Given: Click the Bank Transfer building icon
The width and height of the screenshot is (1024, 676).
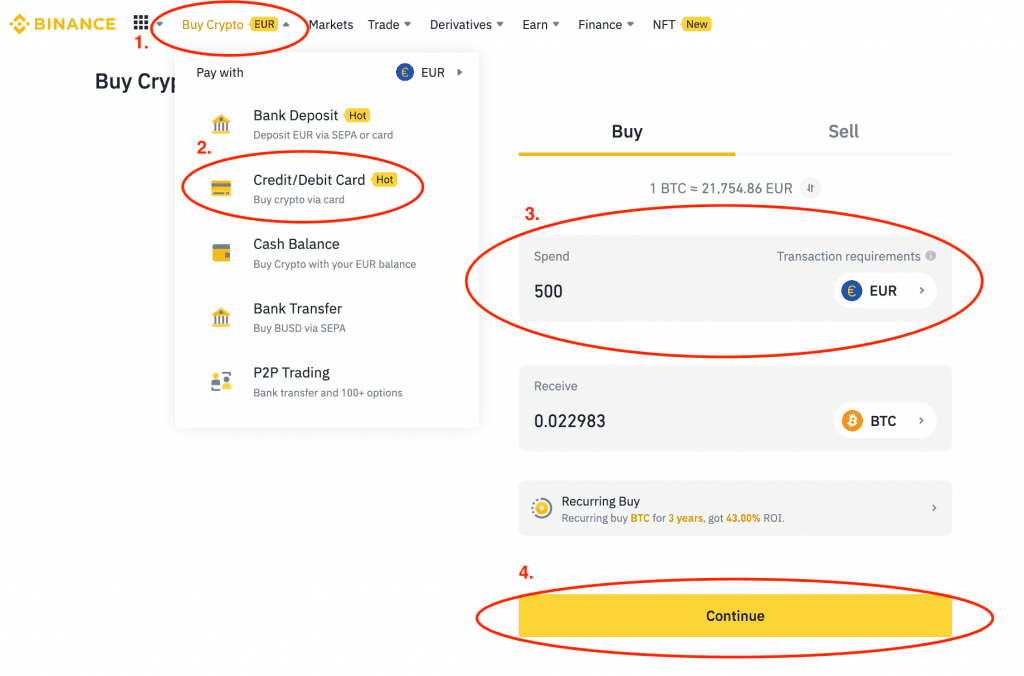Looking at the screenshot, I should (221, 317).
